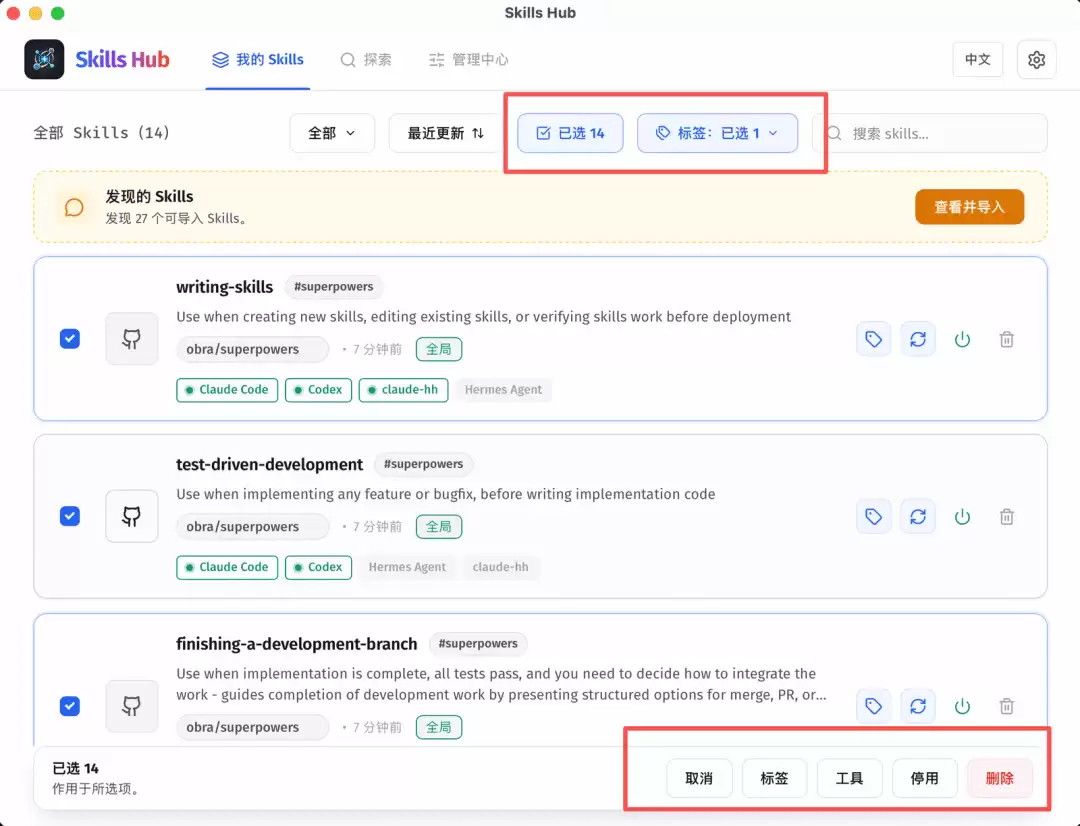
Task: Expand the 标签: 已选 1 dropdown
Action: [717, 133]
